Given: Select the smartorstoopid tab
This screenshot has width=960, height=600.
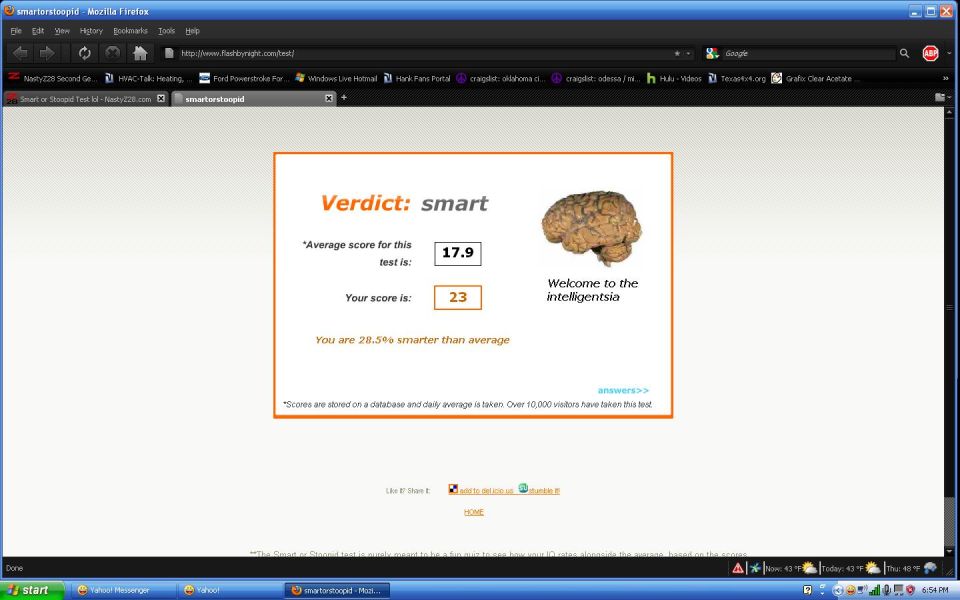Looking at the screenshot, I should 253,99.
